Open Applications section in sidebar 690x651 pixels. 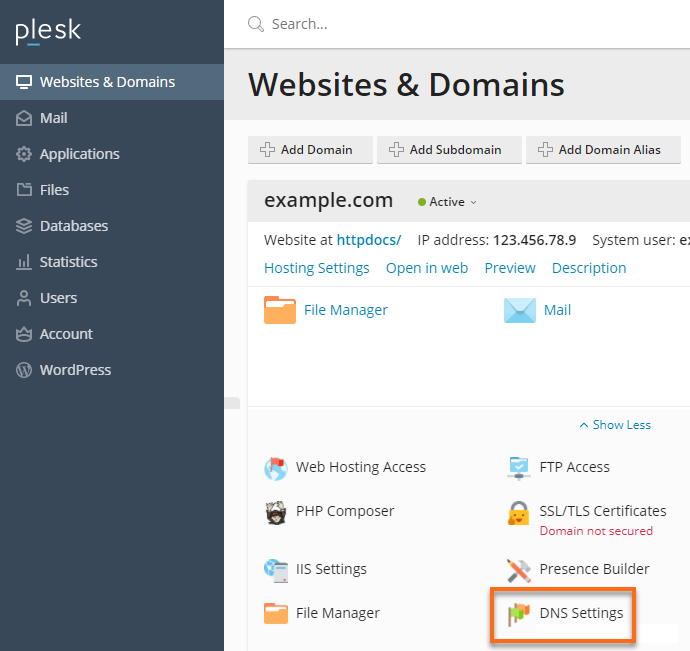coord(112,154)
